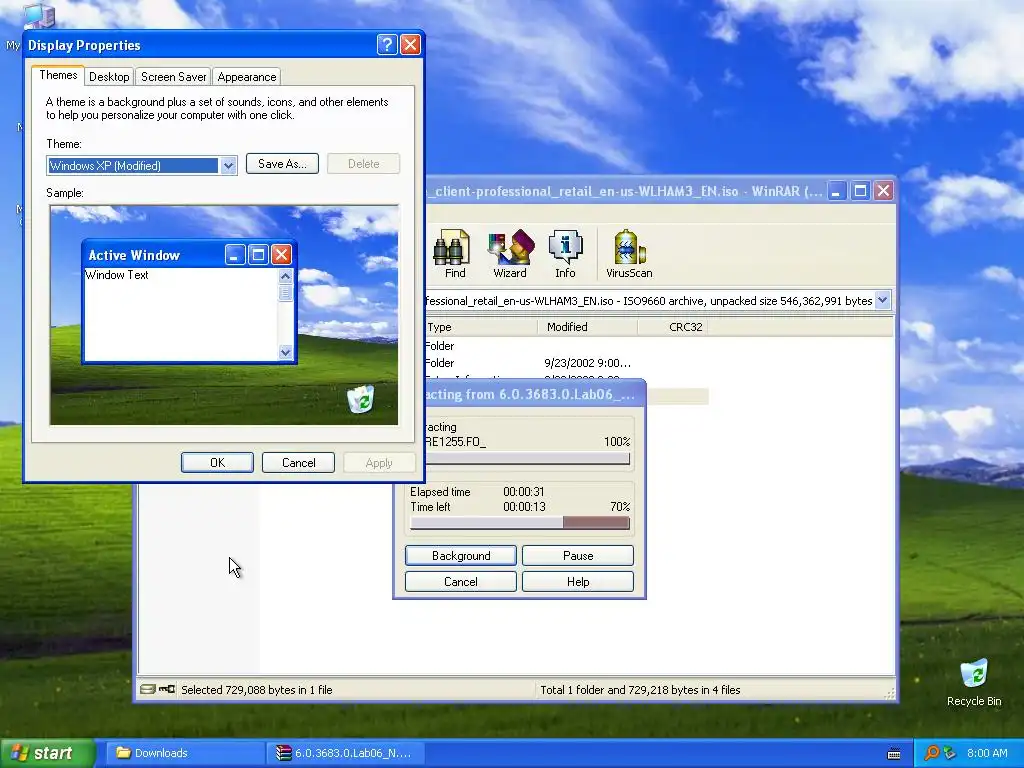The height and width of the screenshot is (768, 1024).
Task: Click the WinRAR window resize grip corner
Action: [x=889, y=695]
